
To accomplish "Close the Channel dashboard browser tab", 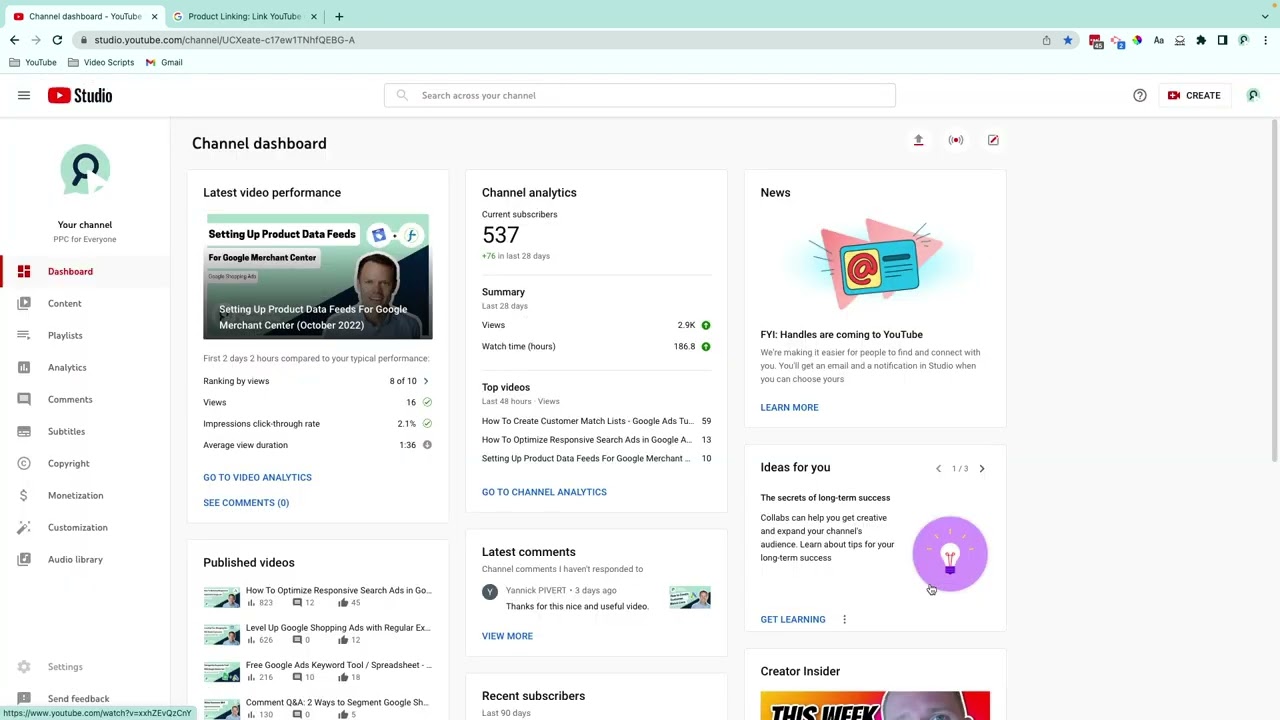I will point(154,16).
